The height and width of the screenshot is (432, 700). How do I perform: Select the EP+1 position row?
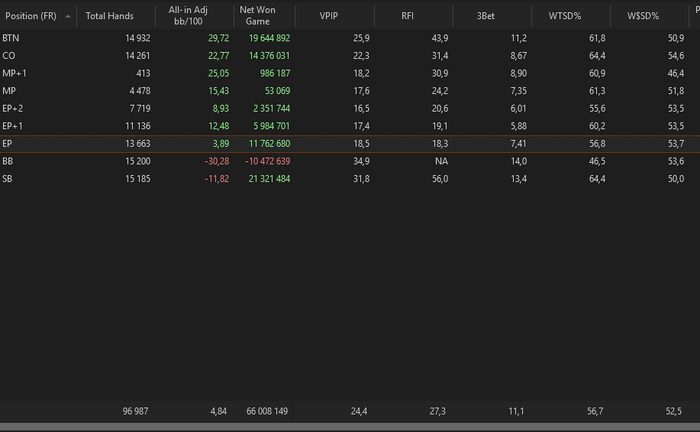click(350, 126)
